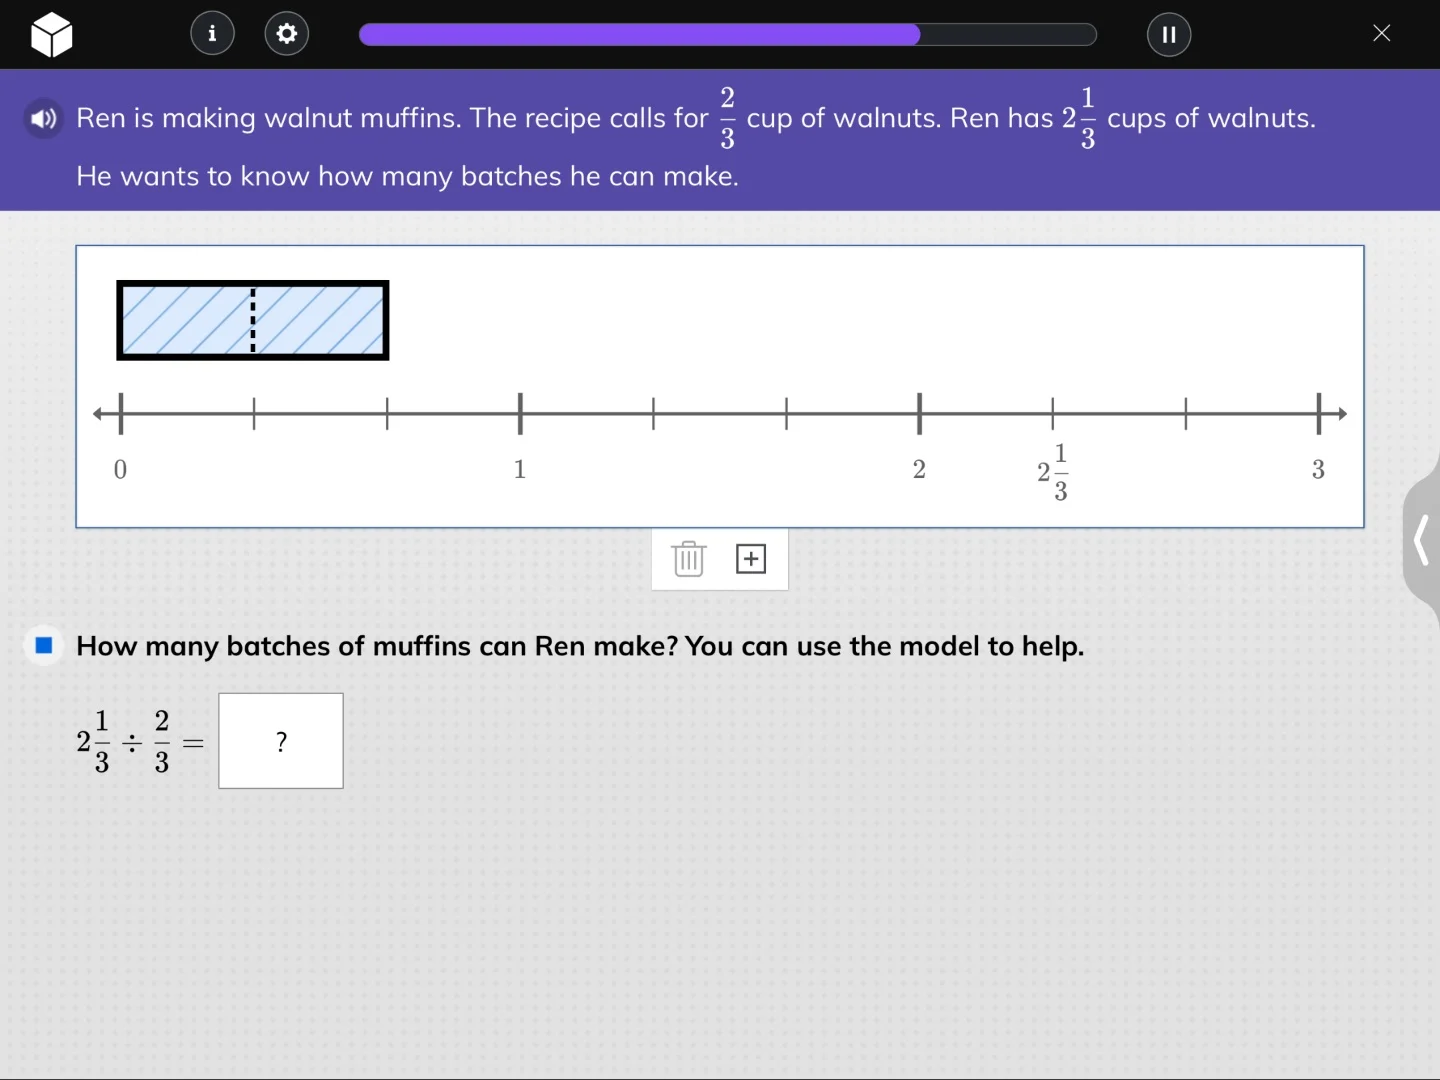Click the tick labeled 2 1/3
Viewport: 1440px width, 1080px height.
tap(1053, 413)
